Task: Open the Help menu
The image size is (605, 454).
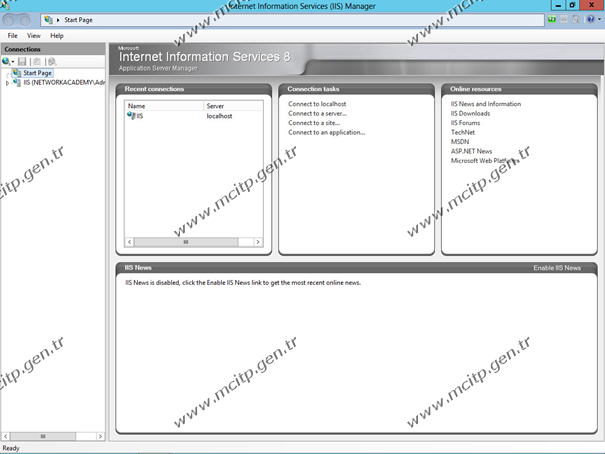Action: click(x=57, y=35)
